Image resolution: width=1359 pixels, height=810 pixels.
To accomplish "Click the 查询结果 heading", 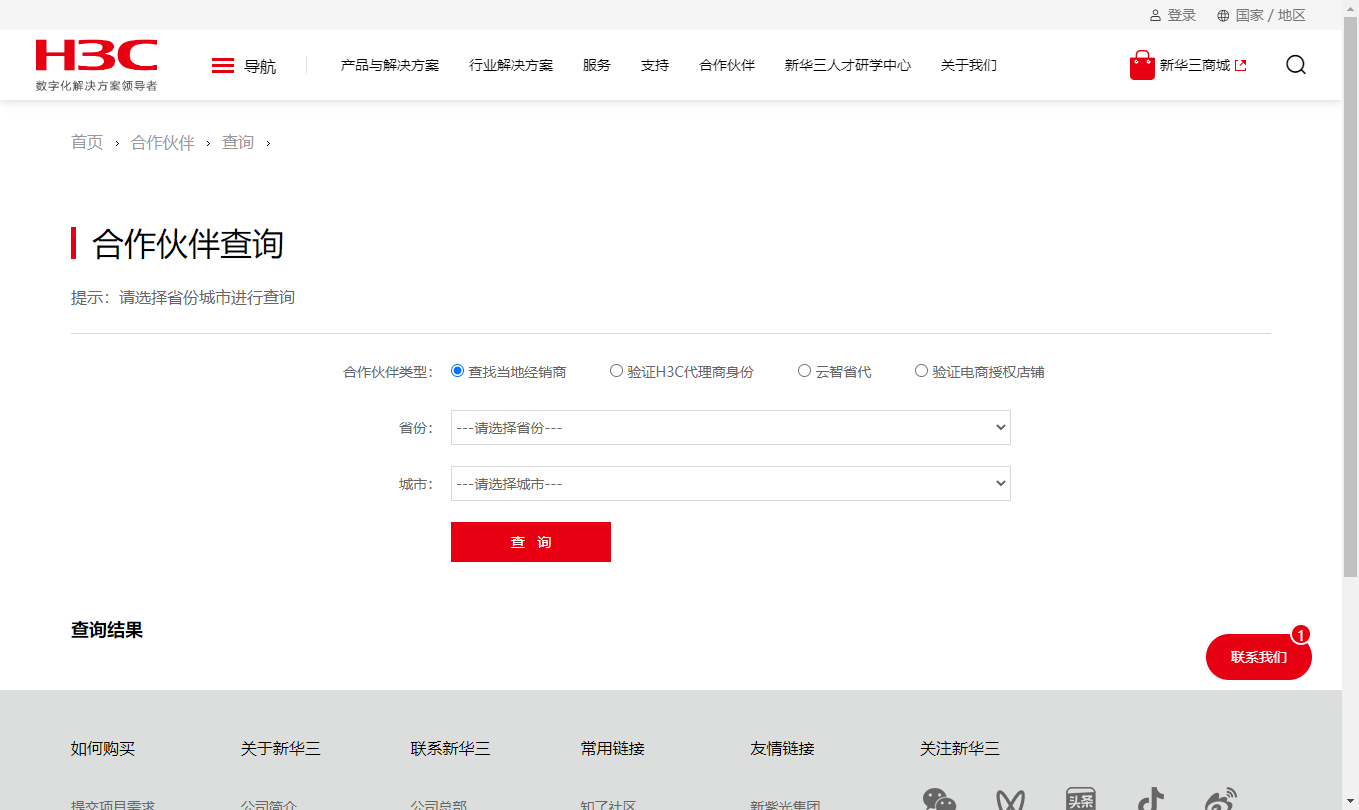I will point(107,630).
